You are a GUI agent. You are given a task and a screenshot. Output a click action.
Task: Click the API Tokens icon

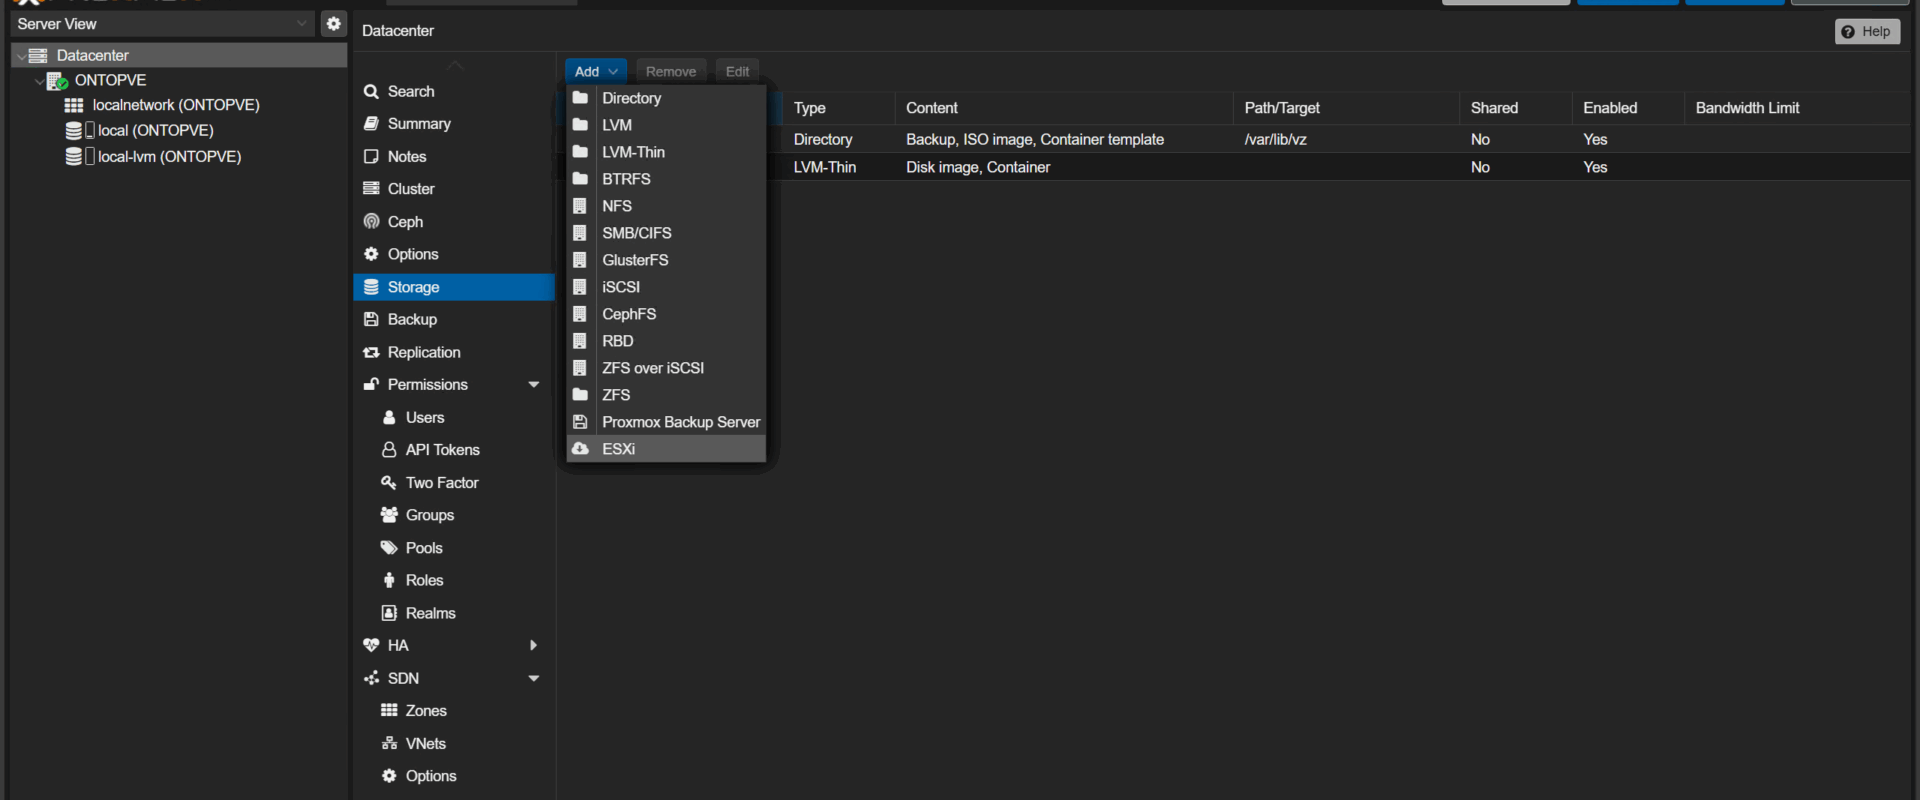point(389,450)
